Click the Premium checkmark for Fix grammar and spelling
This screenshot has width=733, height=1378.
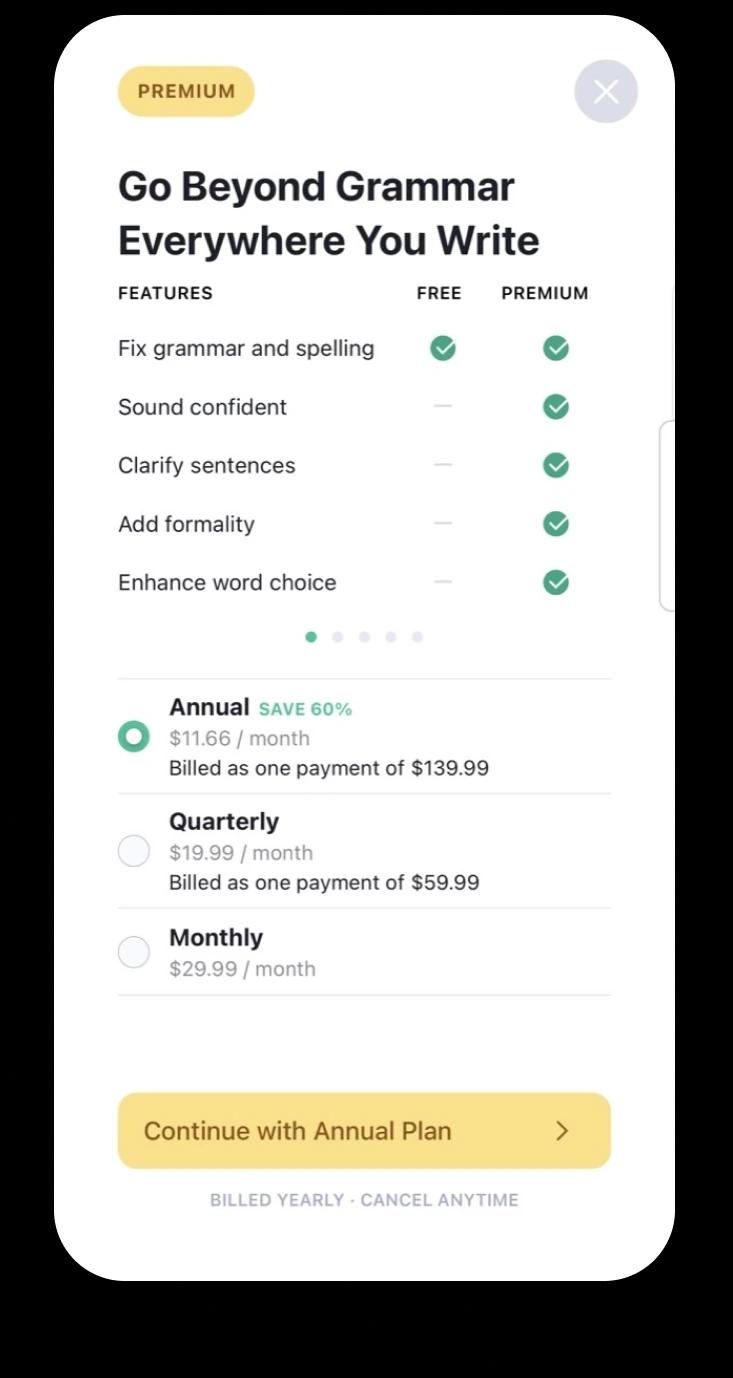pos(556,348)
